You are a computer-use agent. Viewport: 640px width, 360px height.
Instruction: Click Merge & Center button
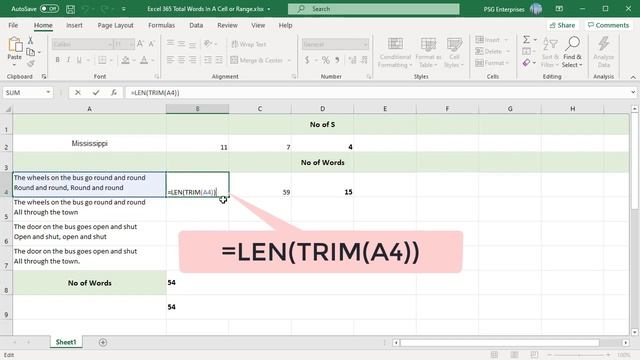click(257, 60)
